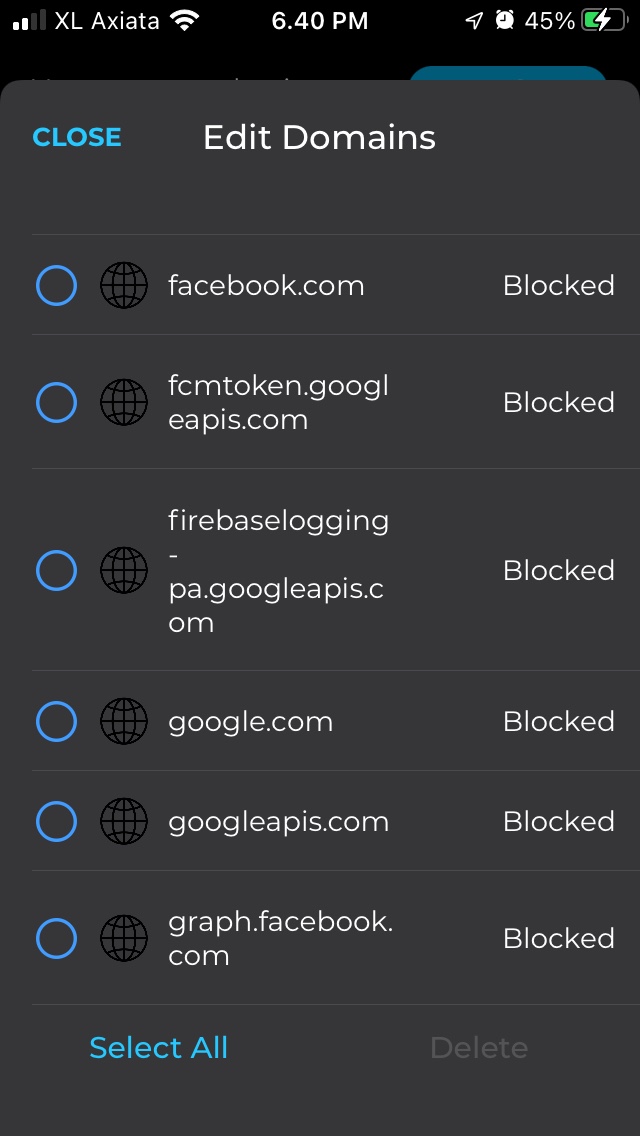Close the Edit Domains sheet
Image resolution: width=640 pixels, height=1136 pixels.
[77, 137]
